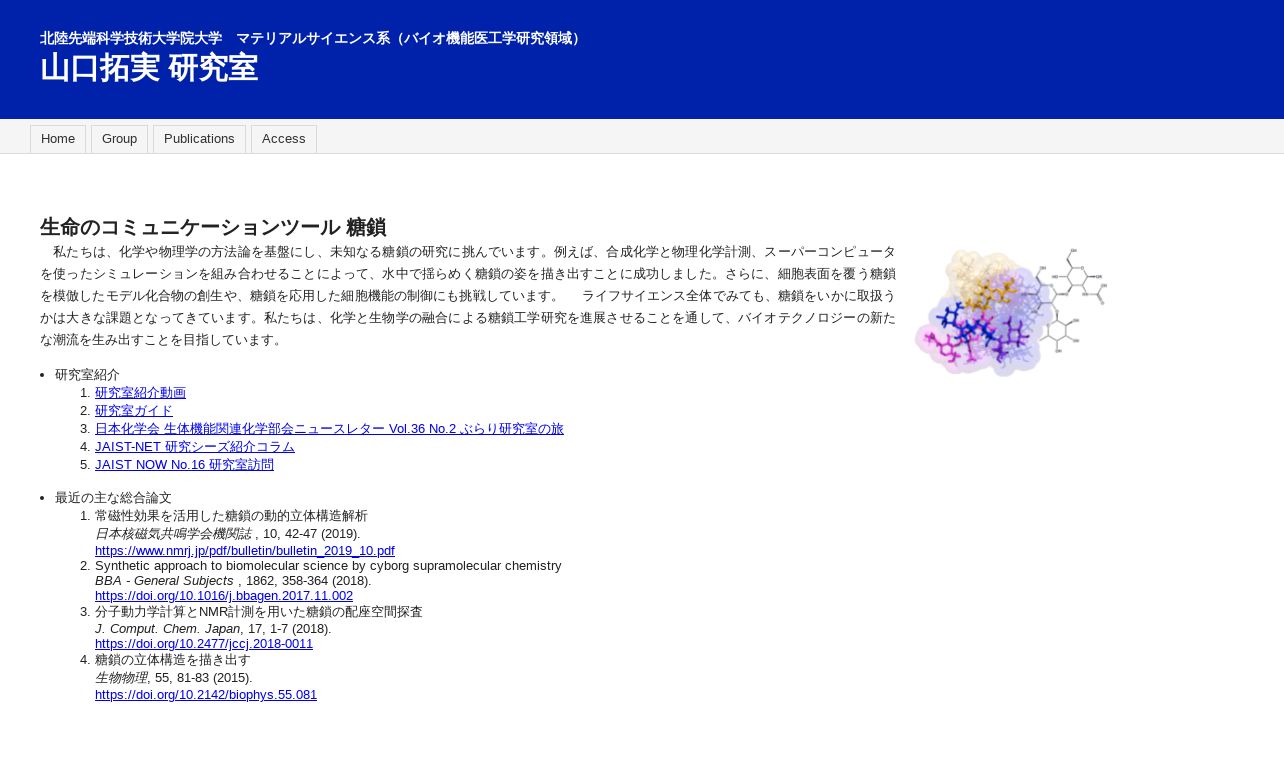Image resolution: width=1284 pixels, height=763 pixels.
Task: Click the title 常磁性効果を活用した糖鎖の動的立体構造解析
Action: point(231,516)
